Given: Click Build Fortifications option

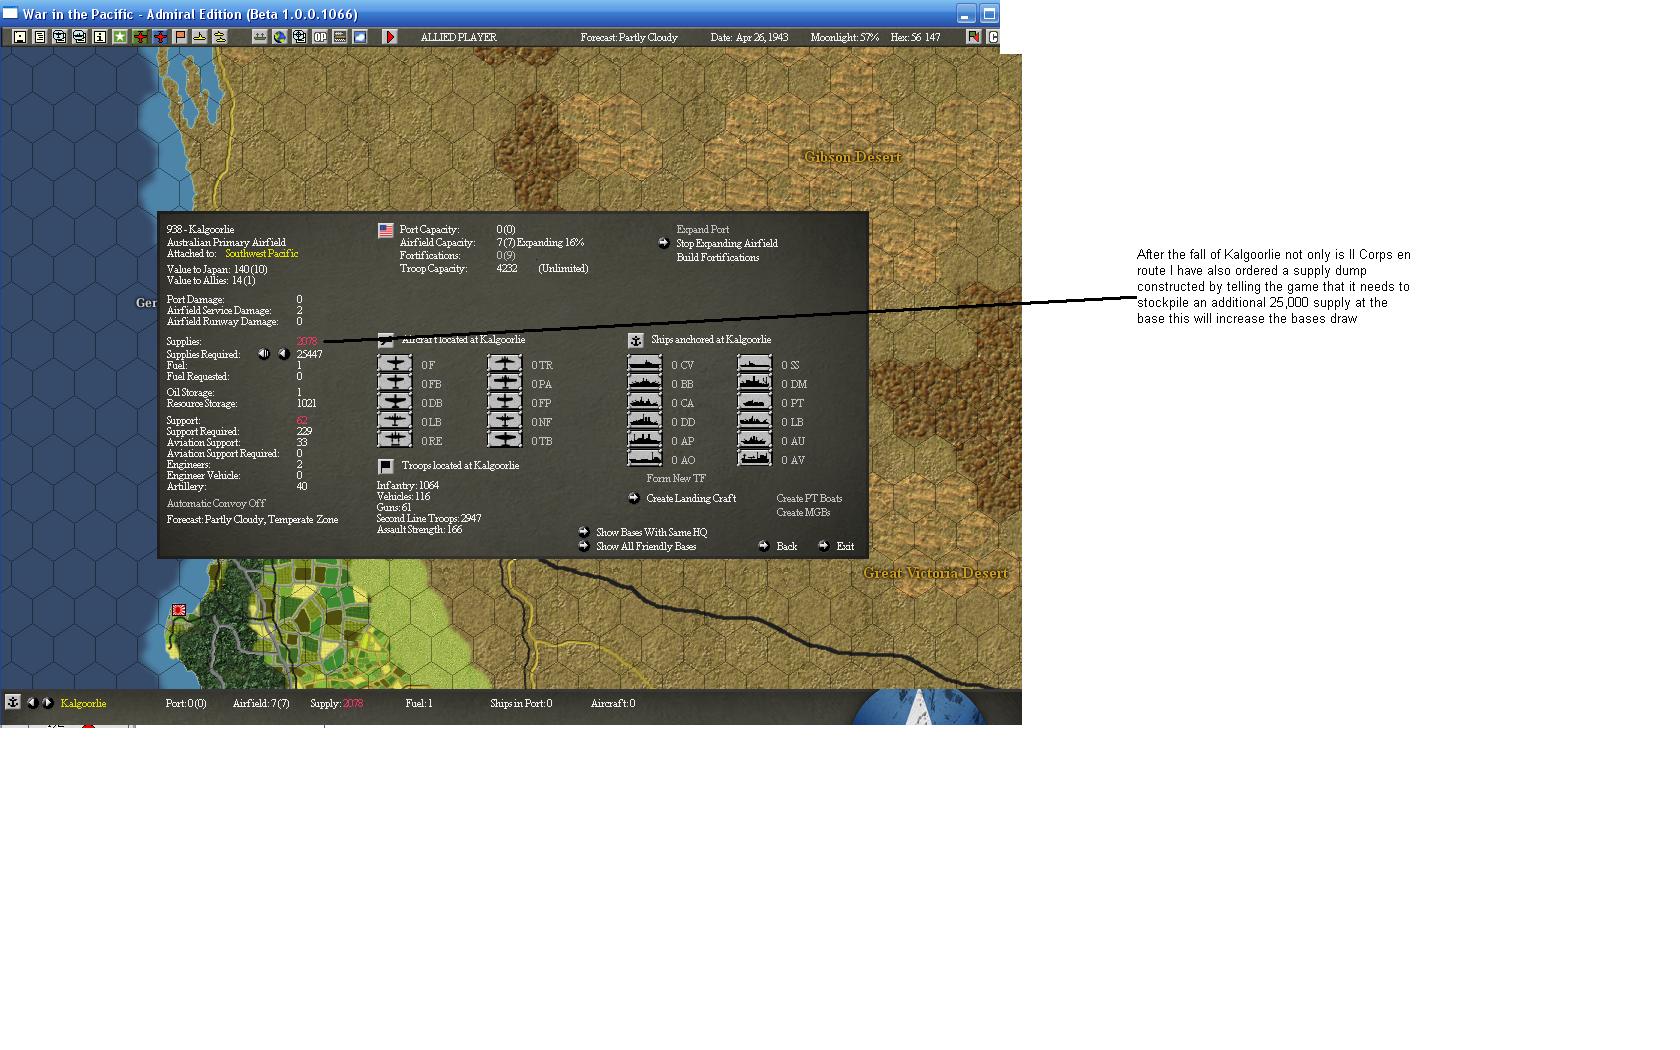Looking at the screenshot, I should pyautogui.click(x=718, y=257).
